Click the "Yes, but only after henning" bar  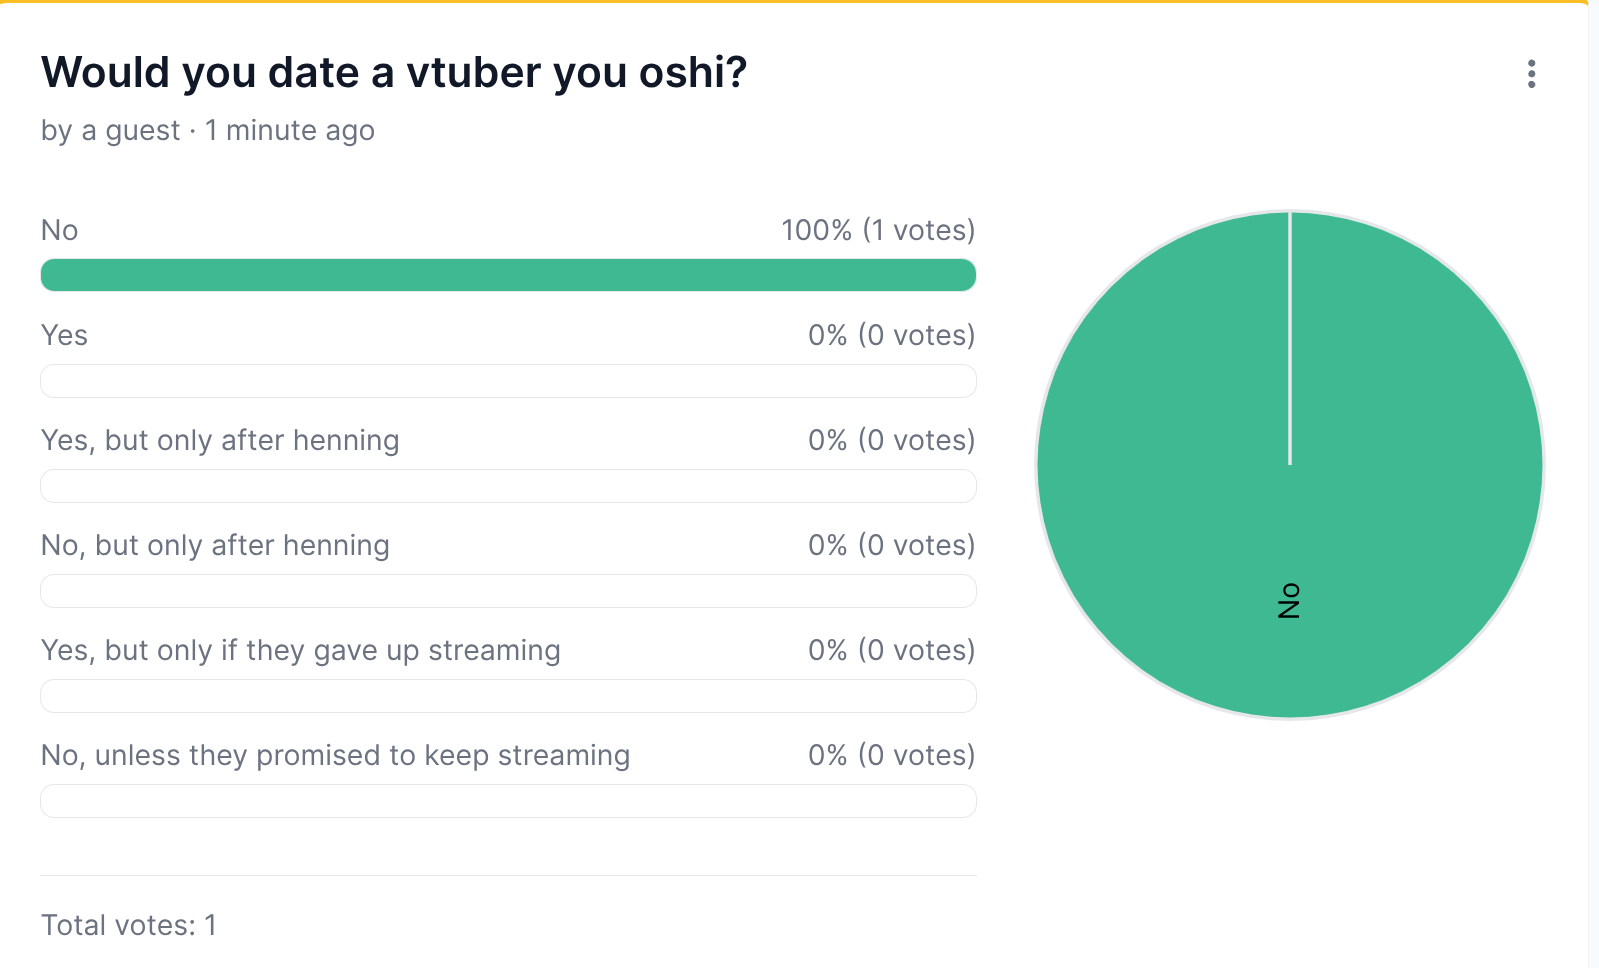pos(508,486)
